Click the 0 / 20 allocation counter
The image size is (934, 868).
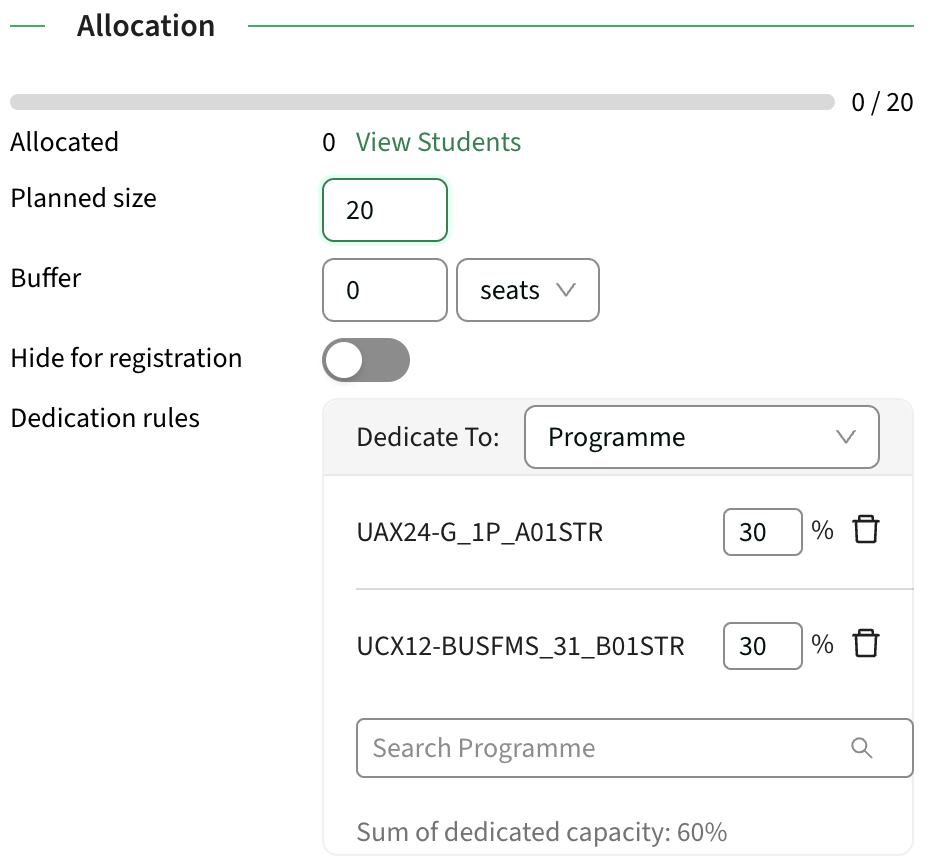coord(882,102)
